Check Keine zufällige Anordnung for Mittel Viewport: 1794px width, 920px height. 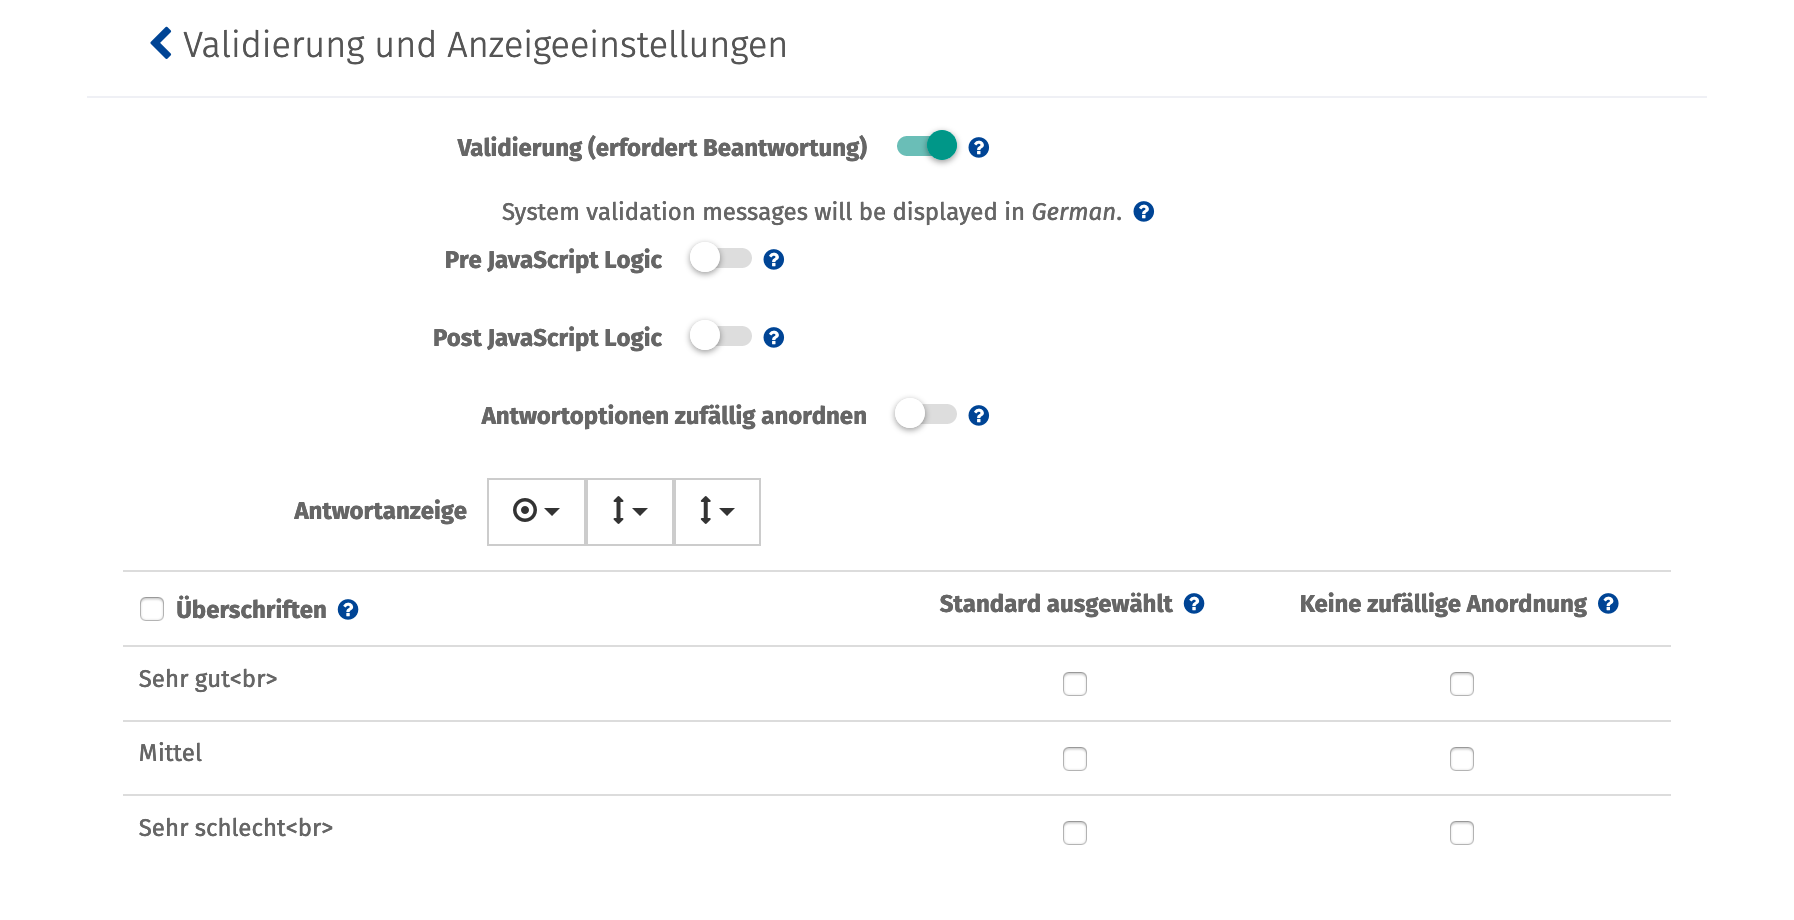tap(1462, 759)
